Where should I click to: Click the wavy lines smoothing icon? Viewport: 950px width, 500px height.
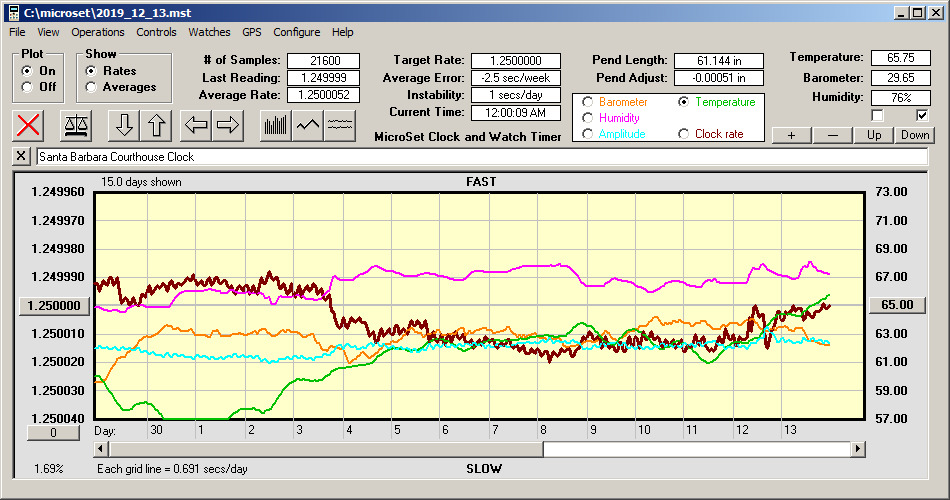(x=339, y=125)
